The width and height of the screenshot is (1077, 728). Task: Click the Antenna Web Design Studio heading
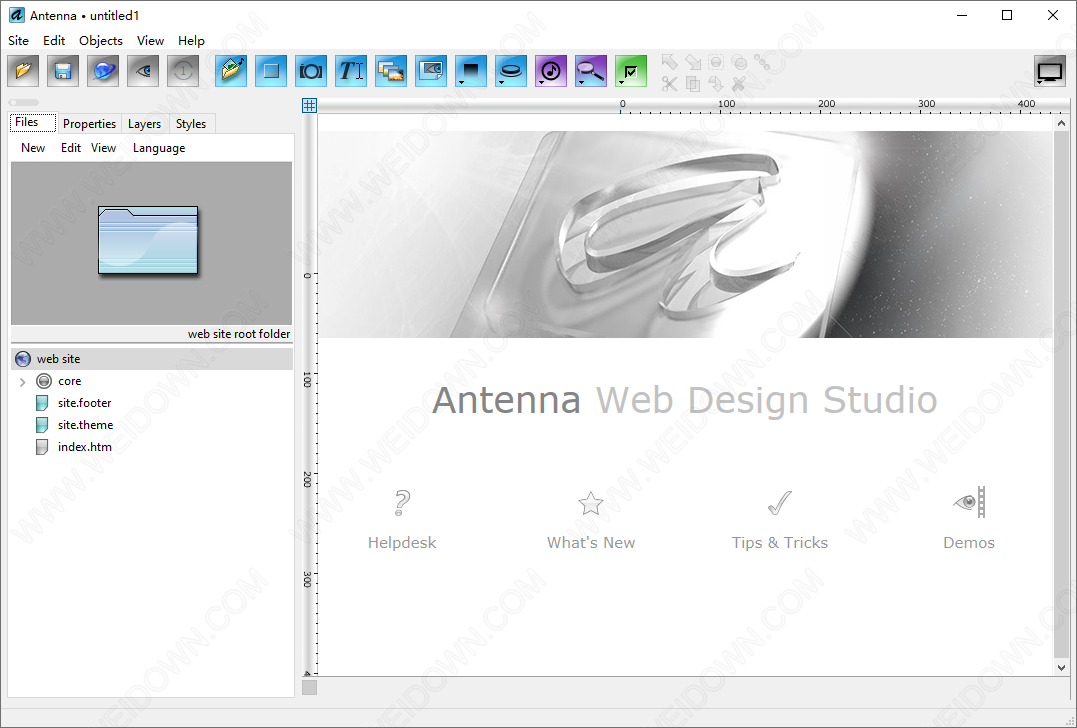[x=685, y=400]
